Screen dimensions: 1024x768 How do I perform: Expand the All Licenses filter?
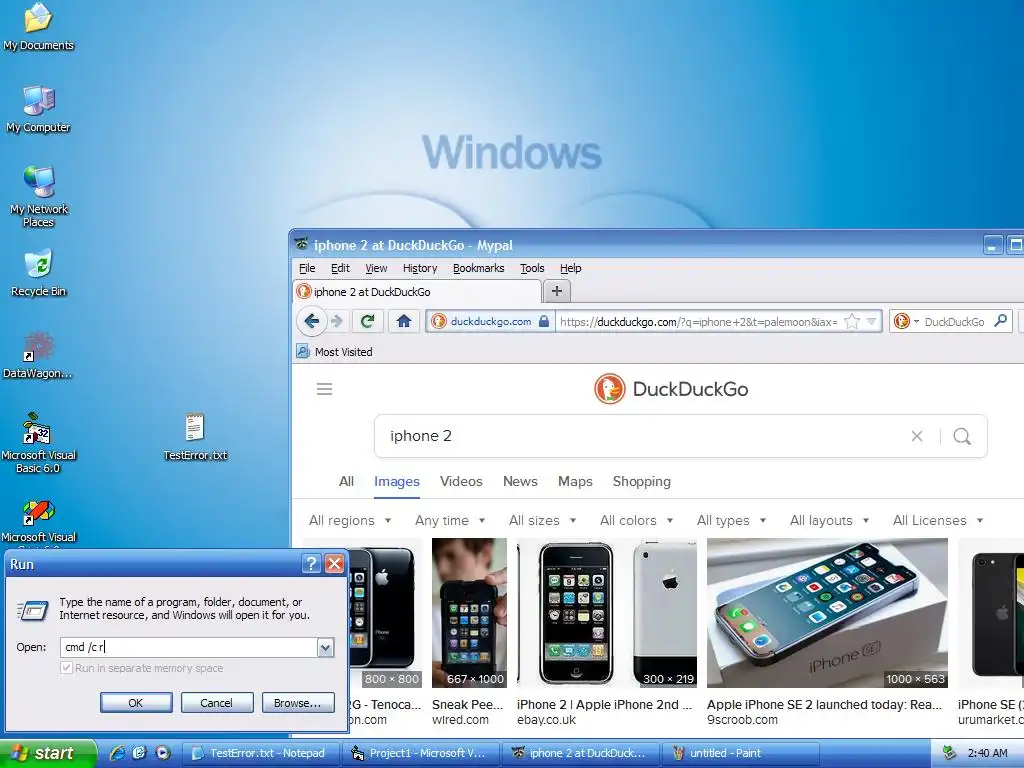938,520
